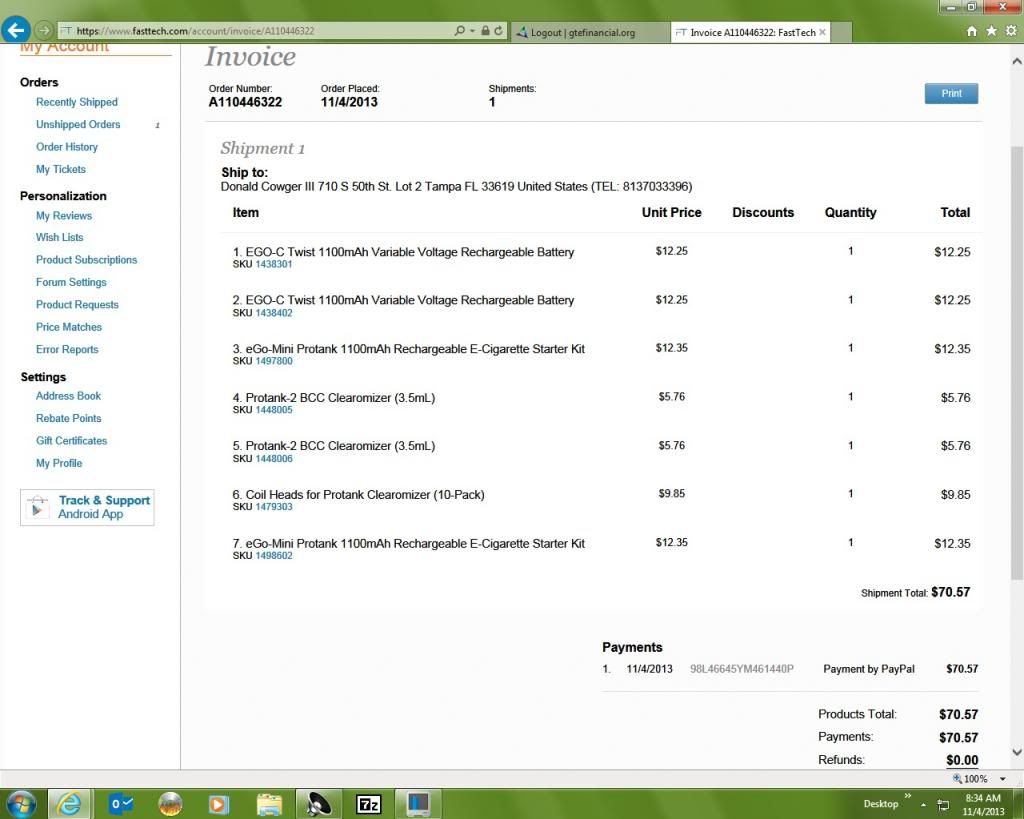Click the Refresh icon in address bar
1024x819 pixels.
[498, 32]
